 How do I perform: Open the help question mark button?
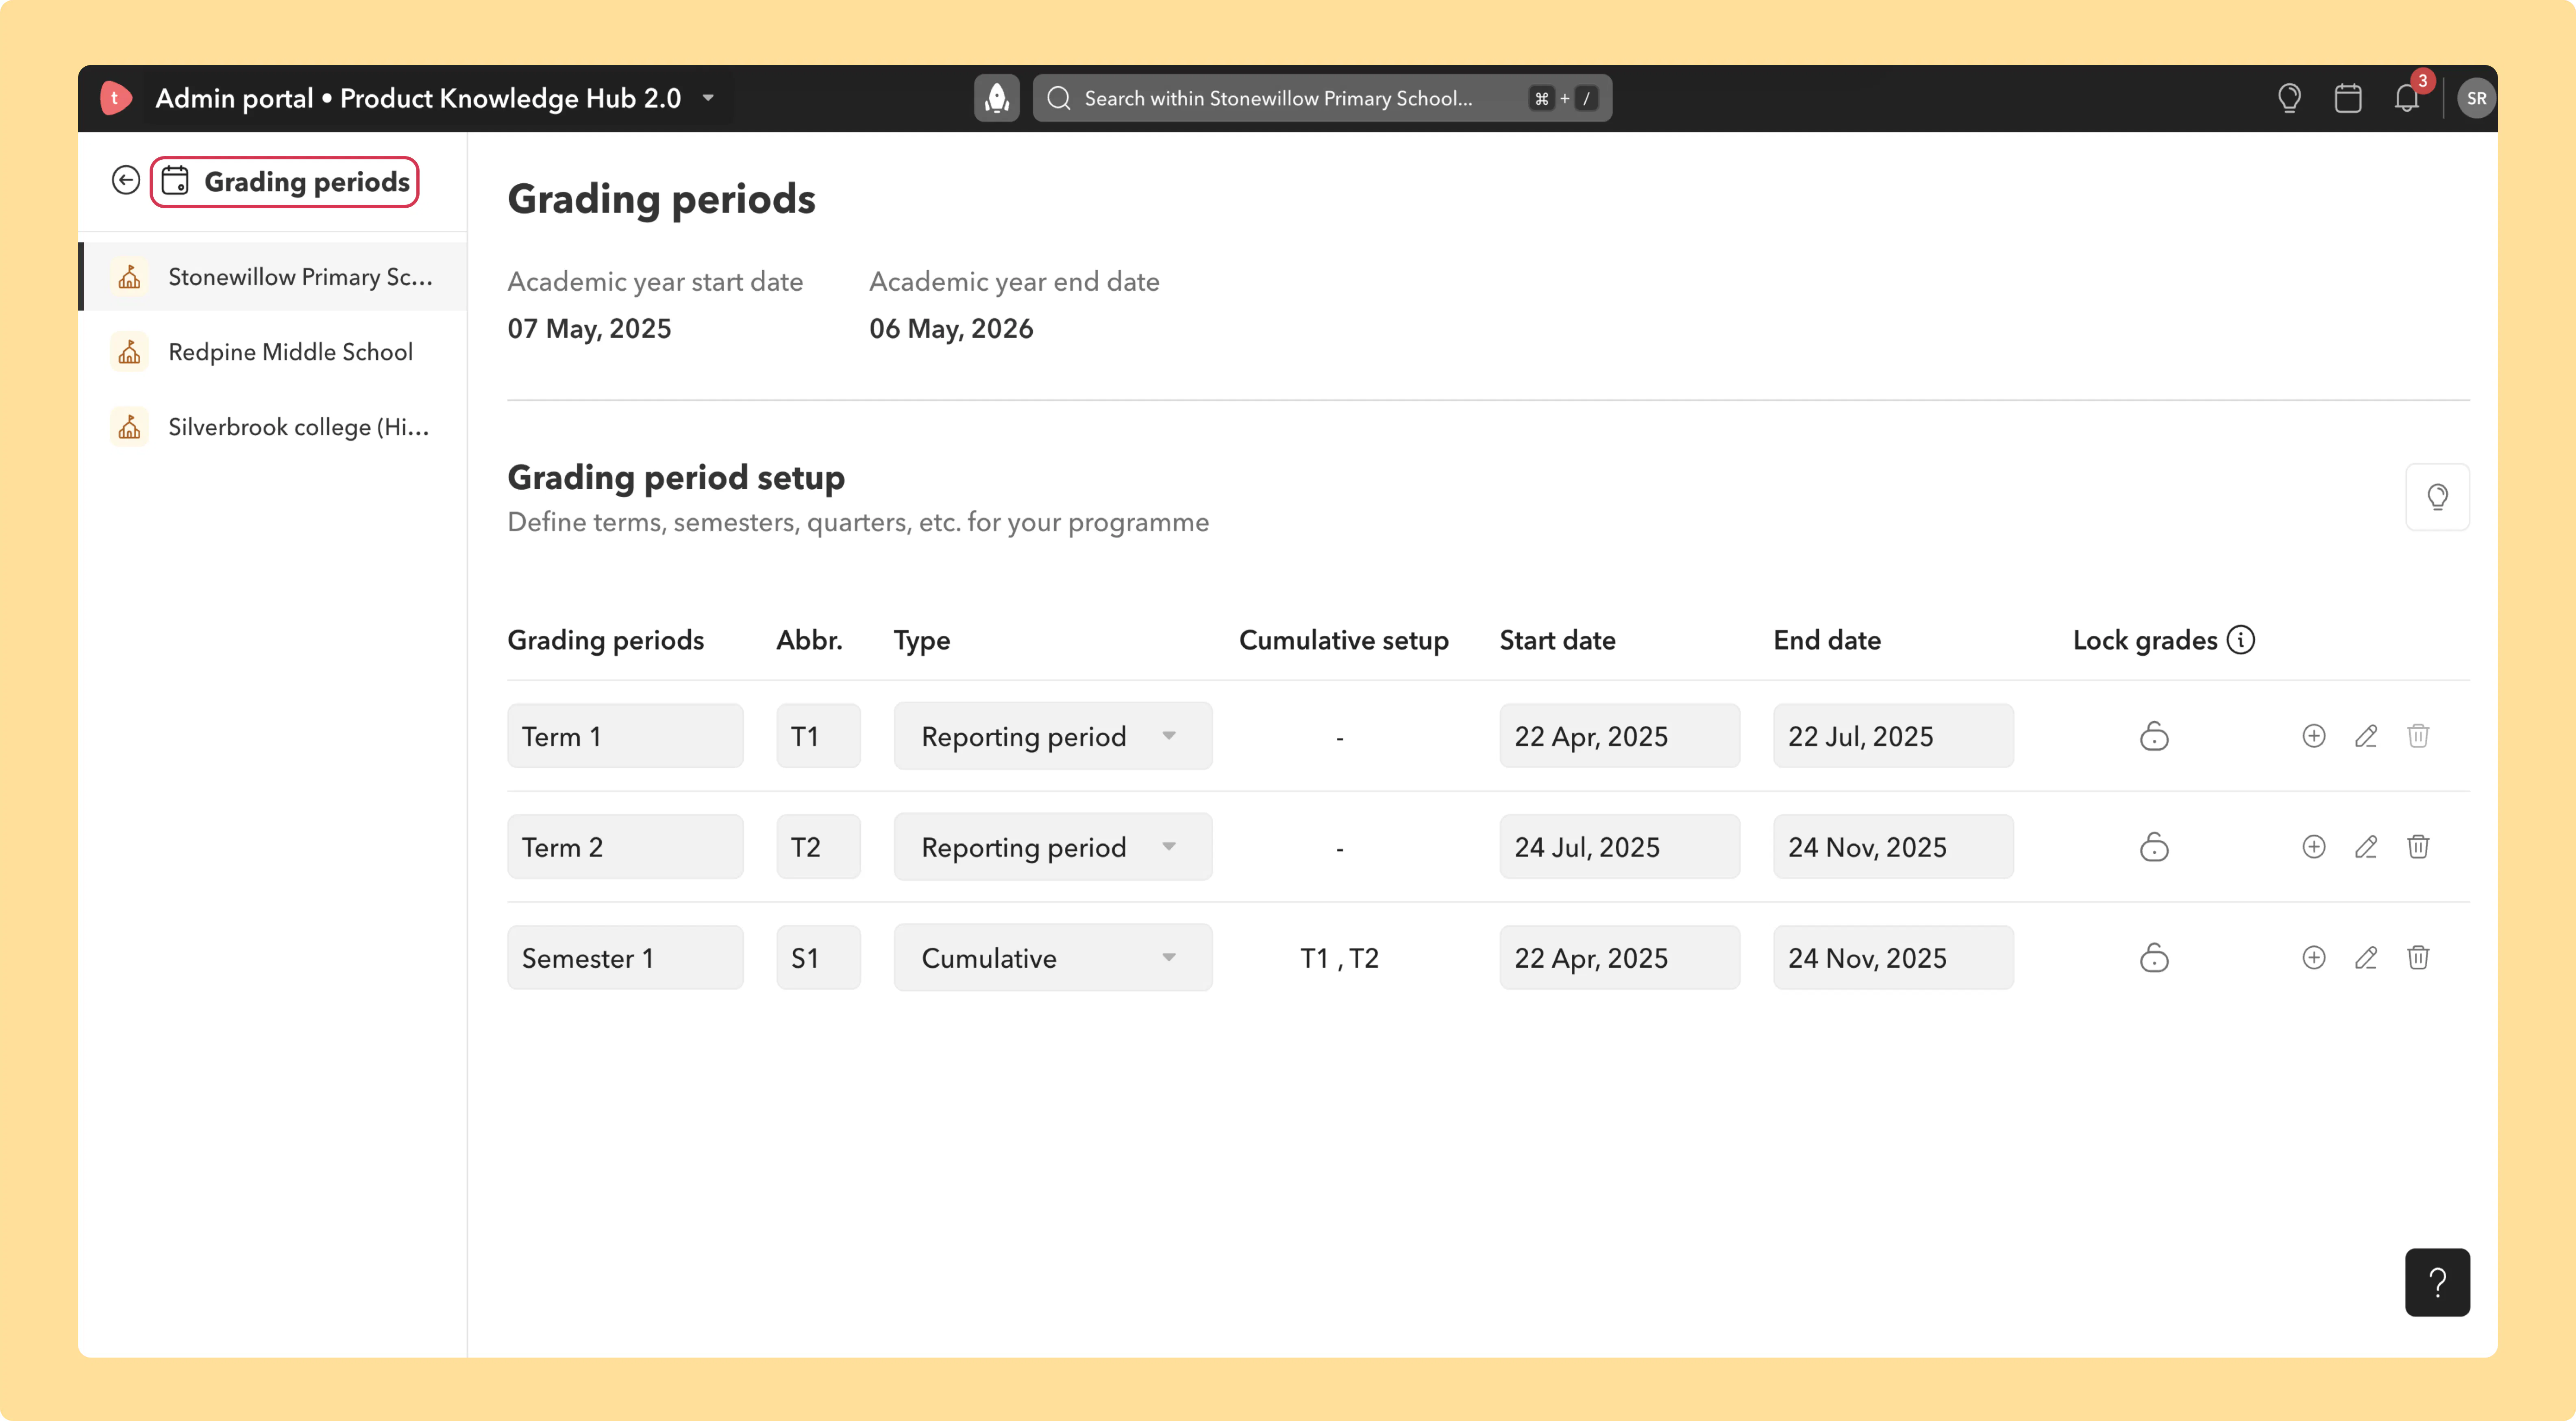[2437, 1282]
